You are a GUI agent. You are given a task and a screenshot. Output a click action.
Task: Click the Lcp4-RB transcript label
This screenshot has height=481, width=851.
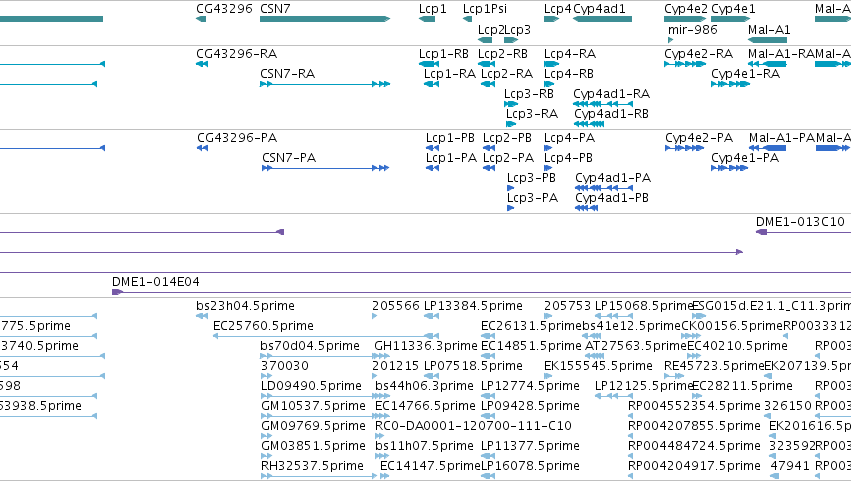click(569, 74)
